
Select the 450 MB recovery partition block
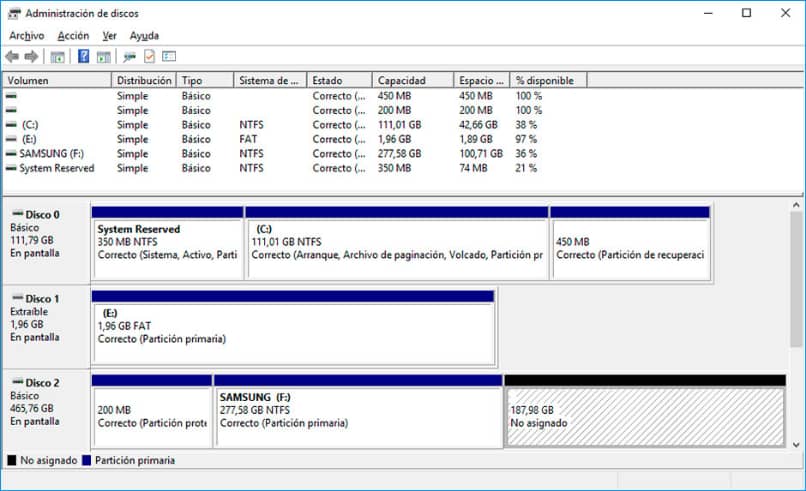coord(630,244)
